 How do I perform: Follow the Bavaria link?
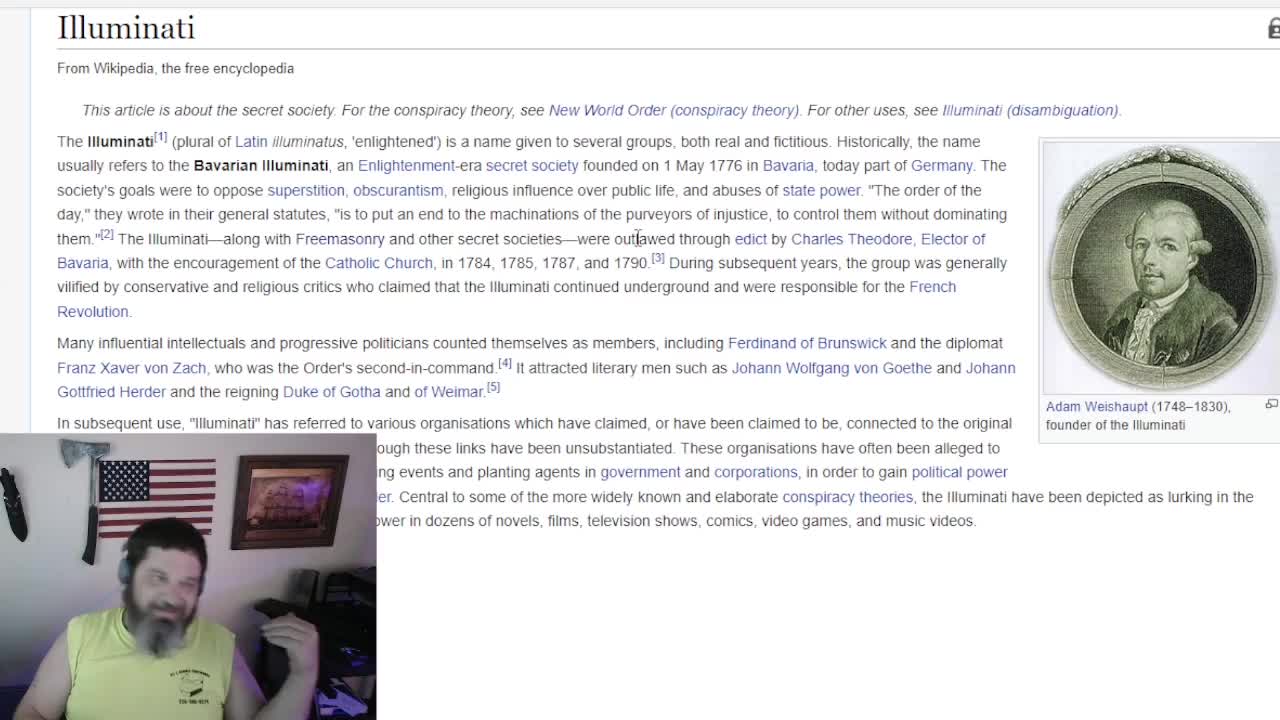(x=788, y=166)
